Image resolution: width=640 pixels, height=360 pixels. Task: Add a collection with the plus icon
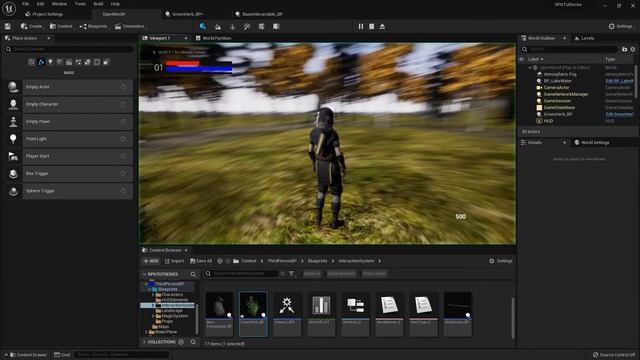pos(181,342)
